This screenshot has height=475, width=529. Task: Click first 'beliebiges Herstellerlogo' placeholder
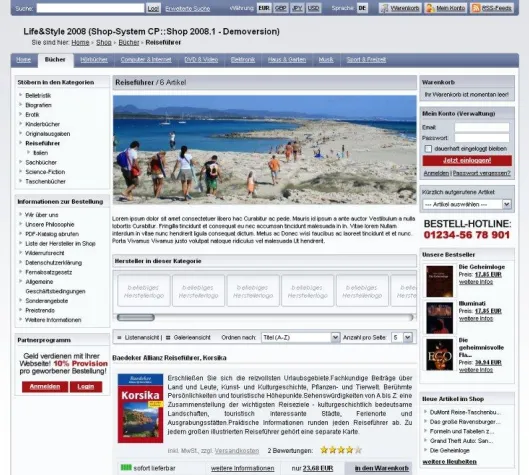pyautogui.click(x=144, y=291)
